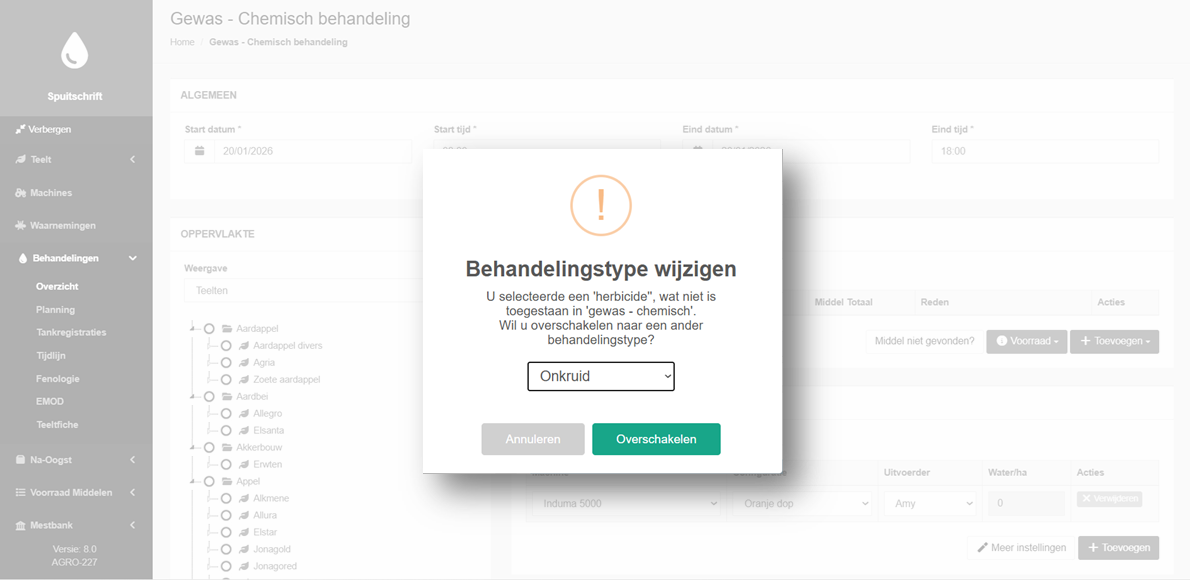
Task: Select the Allura radio button
Action: [226, 515]
